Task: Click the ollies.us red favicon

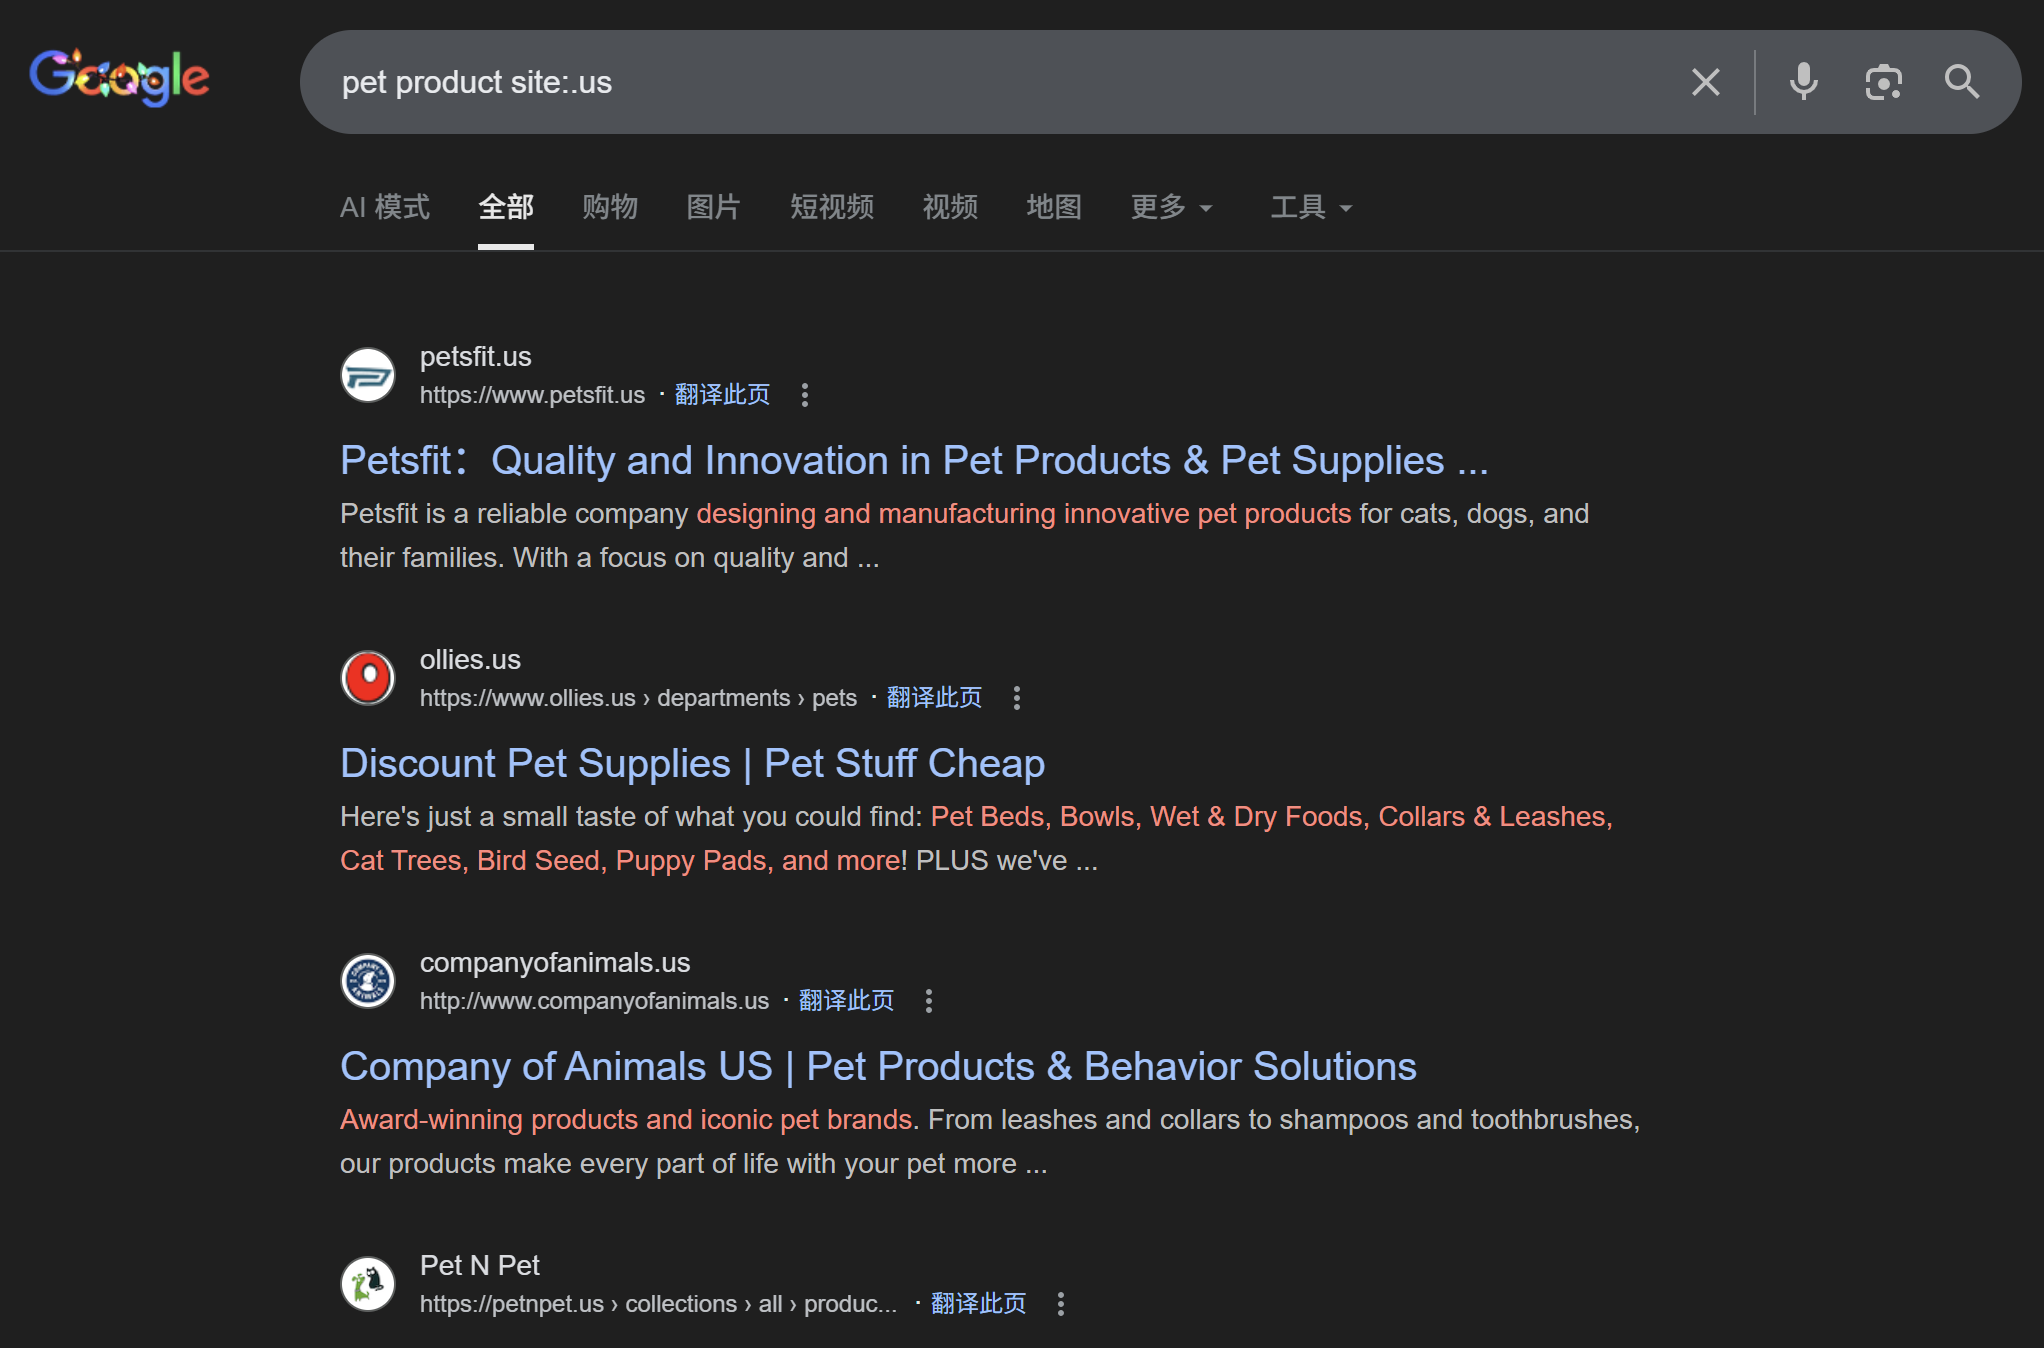Action: pyautogui.click(x=368, y=678)
